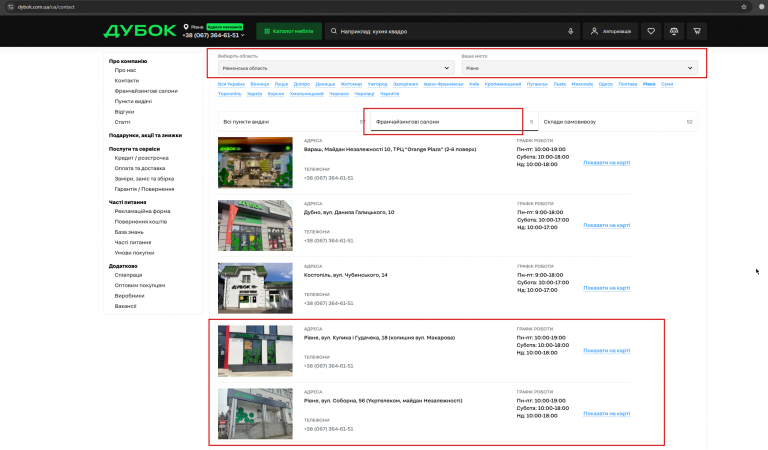Open Подарунки, акції та знижки sidebar link
This screenshot has width=768, height=450.
point(145,135)
